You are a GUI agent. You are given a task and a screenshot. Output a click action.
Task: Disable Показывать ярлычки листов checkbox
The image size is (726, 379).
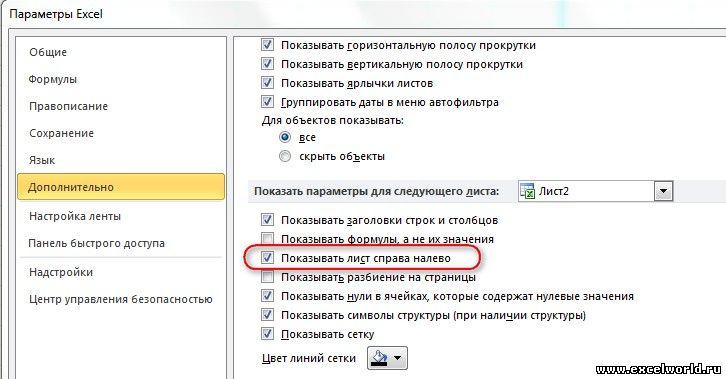point(267,83)
